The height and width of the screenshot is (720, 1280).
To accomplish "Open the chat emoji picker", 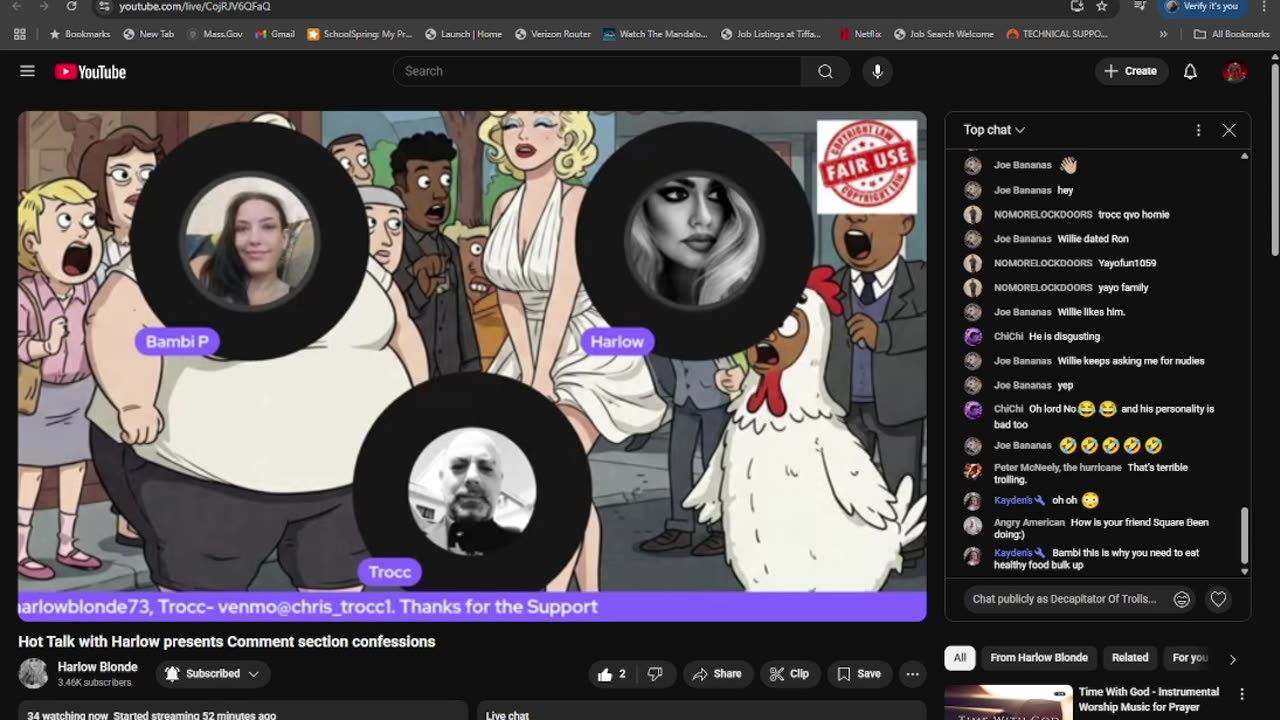I will pos(1181,599).
